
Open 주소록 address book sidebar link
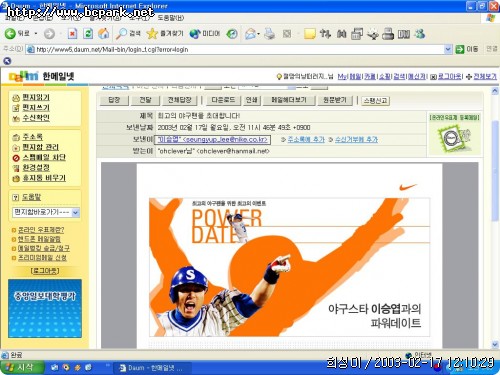tap(32, 137)
